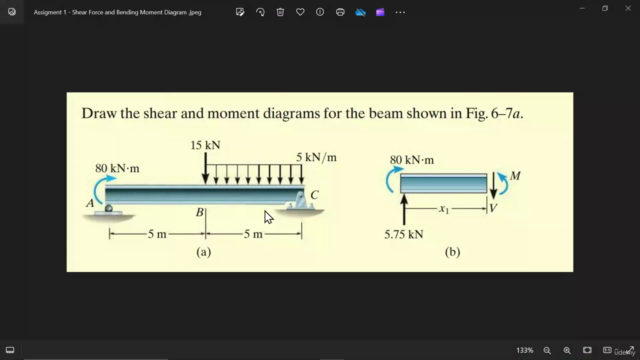Image resolution: width=640 pixels, height=360 pixels.
Task: Minimize the Photos window
Action: point(582,8)
